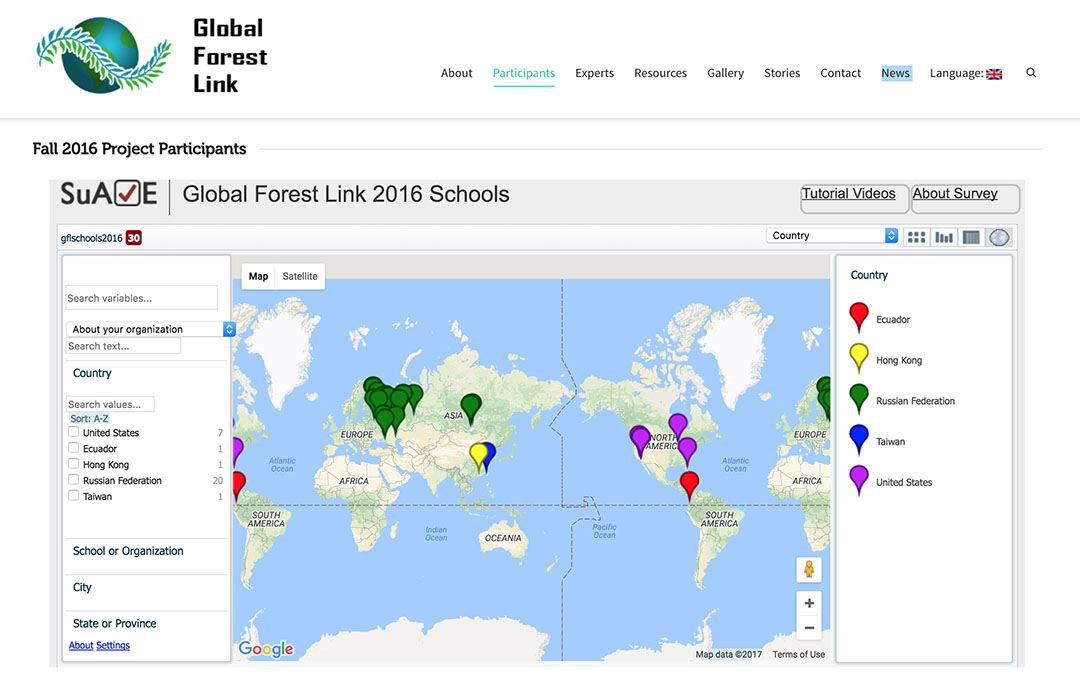This screenshot has height=677, width=1080.
Task: Switch map to Satellite view
Action: point(300,276)
